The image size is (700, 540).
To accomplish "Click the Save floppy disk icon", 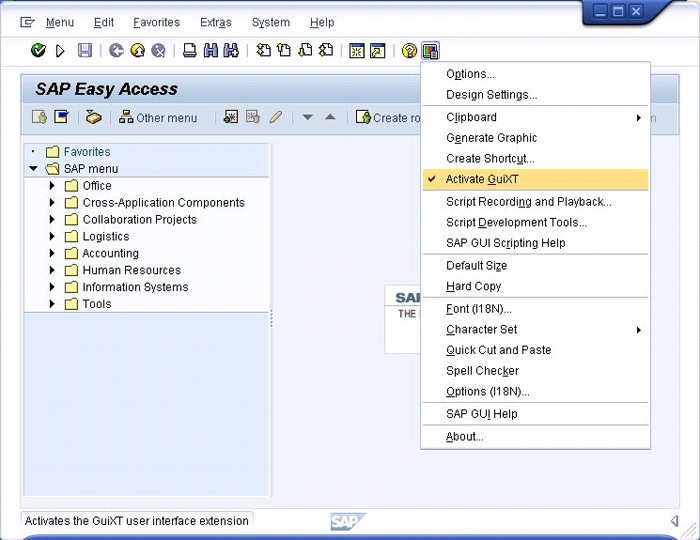I will (85, 50).
